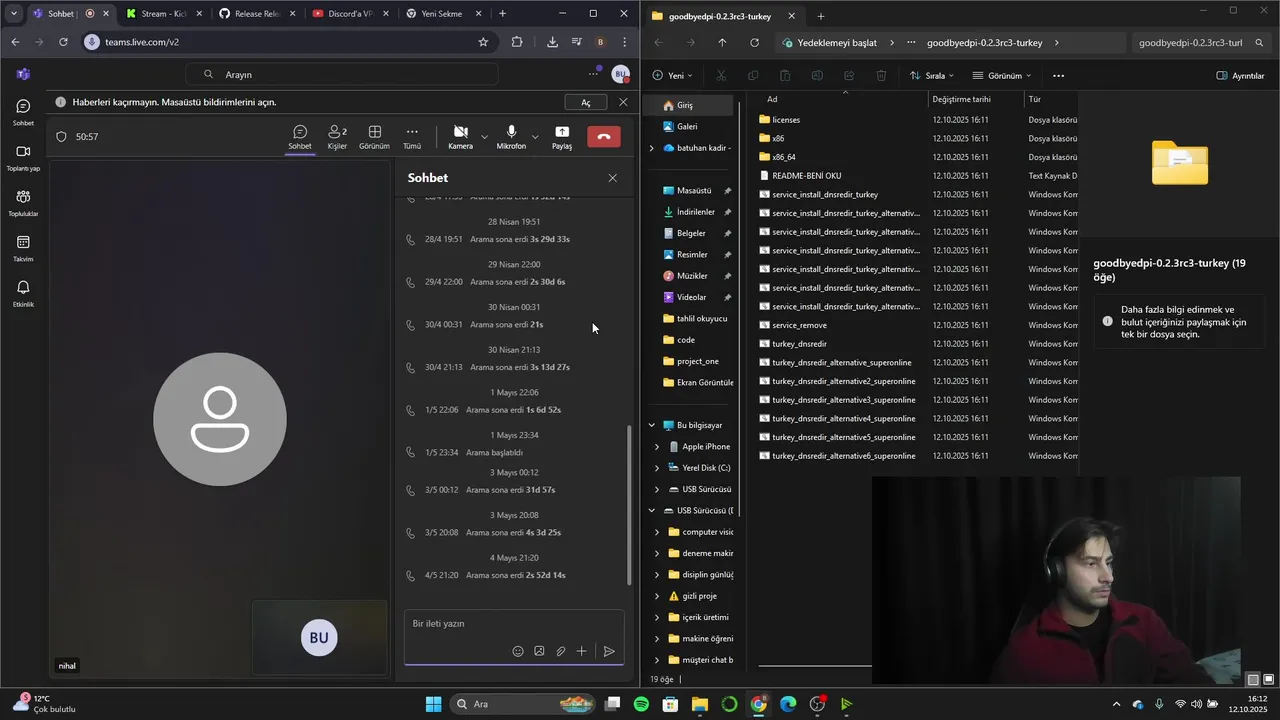This screenshot has width=1280, height=720.
Task: Open the Sırala sort dropdown
Action: [931, 75]
